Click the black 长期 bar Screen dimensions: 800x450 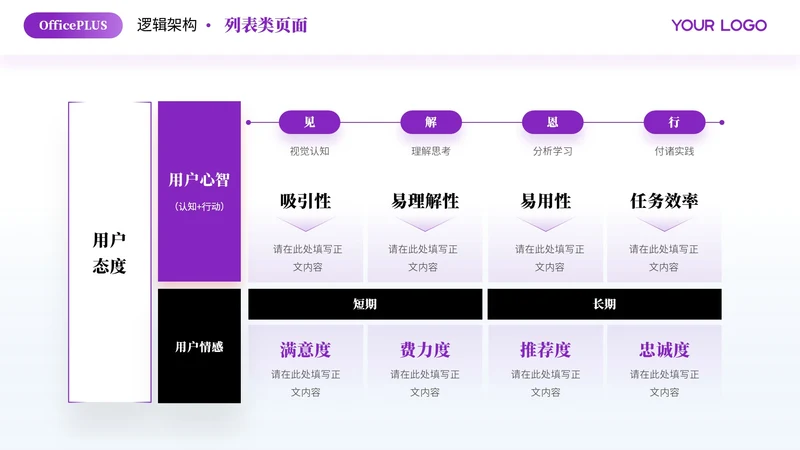(605, 304)
